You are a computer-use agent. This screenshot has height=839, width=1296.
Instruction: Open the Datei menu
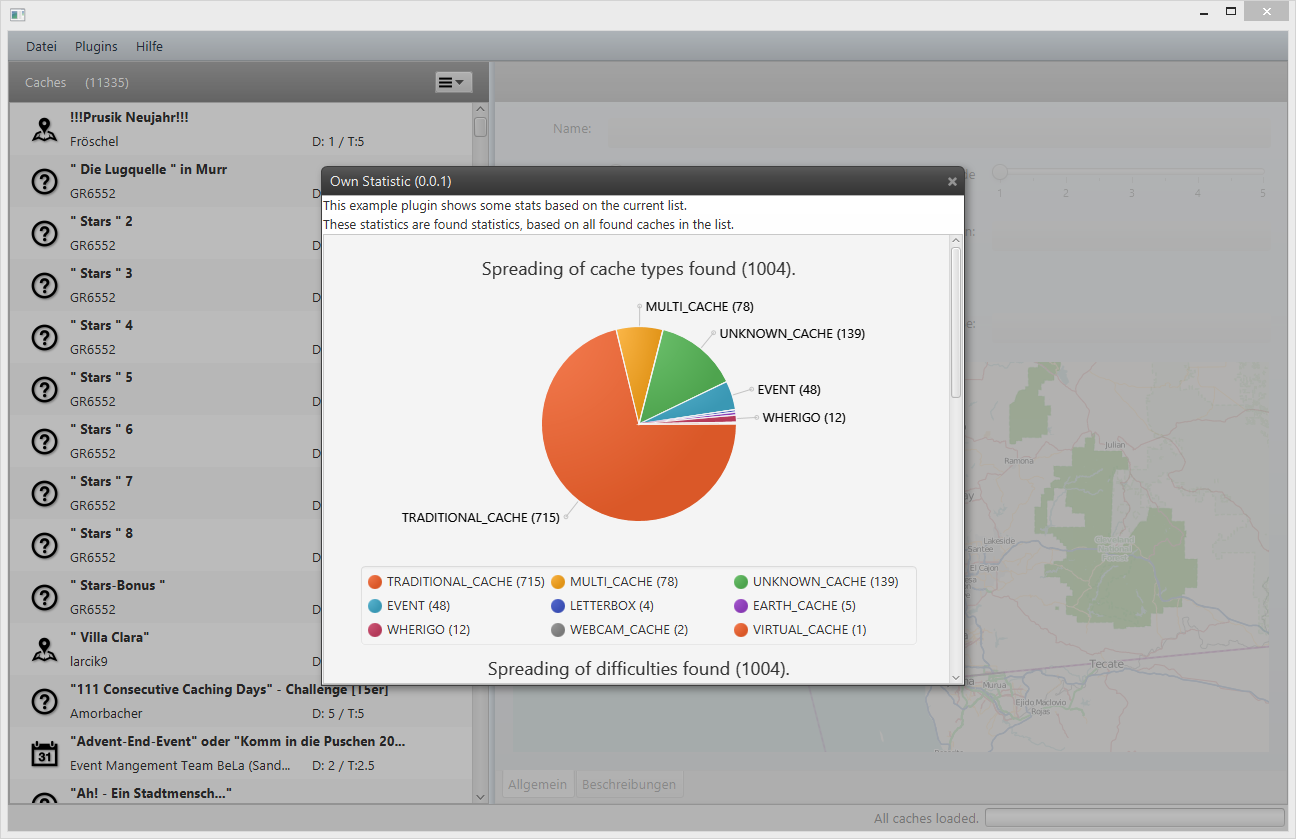41,46
